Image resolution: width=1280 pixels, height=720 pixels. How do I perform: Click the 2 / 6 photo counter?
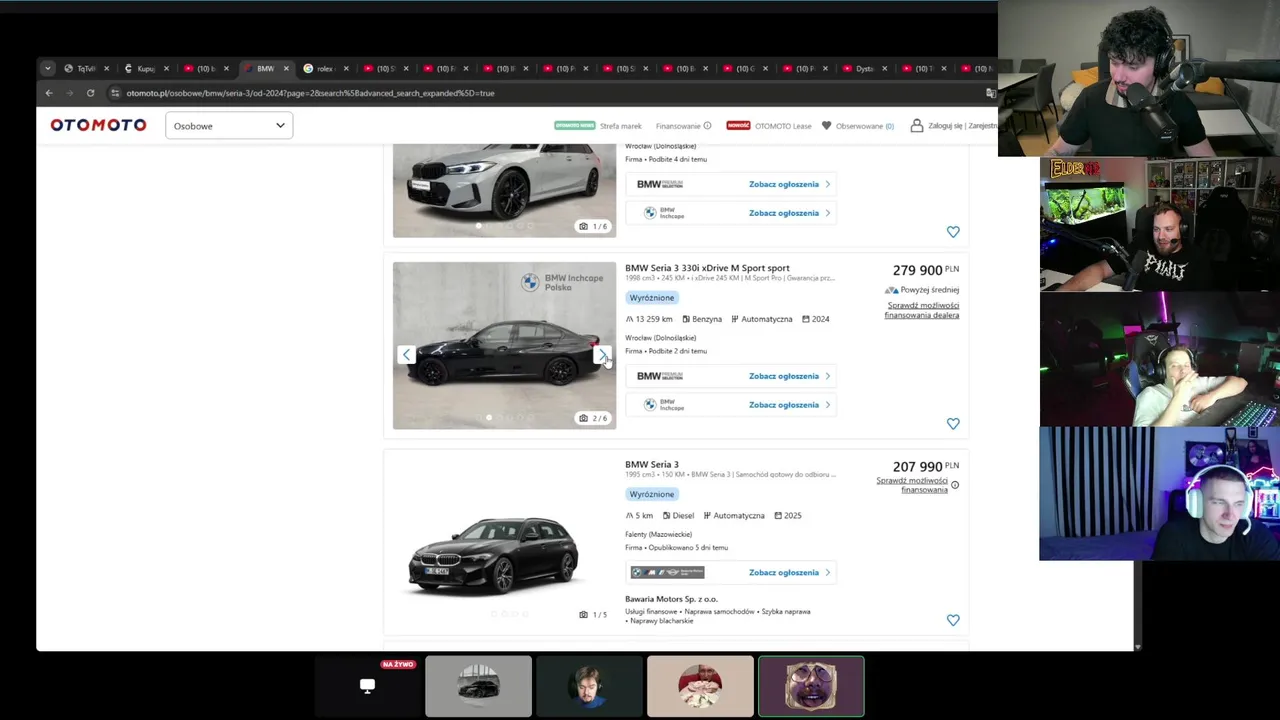pyautogui.click(x=593, y=418)
